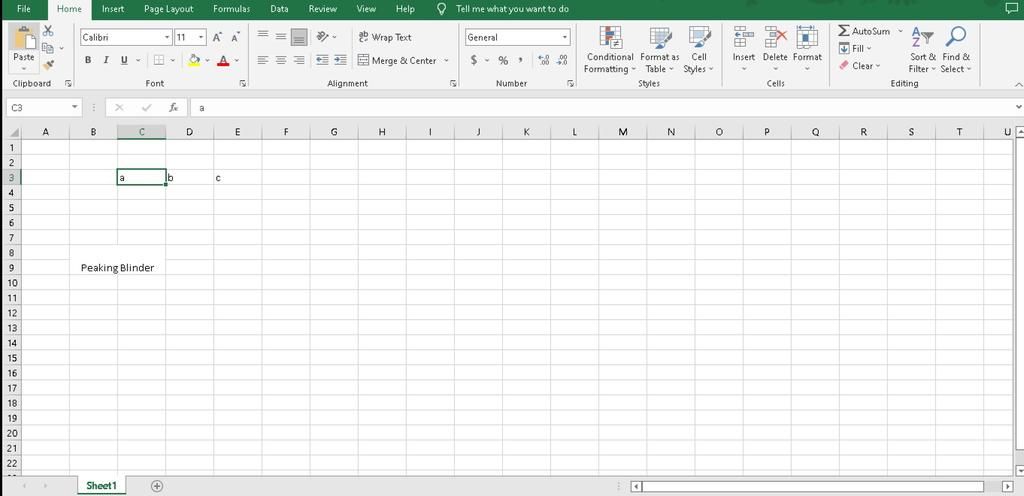The height and width of the screenshot is (496, 1024).
Task: Click the Orientation text angle icon
Action: (323, 37)
